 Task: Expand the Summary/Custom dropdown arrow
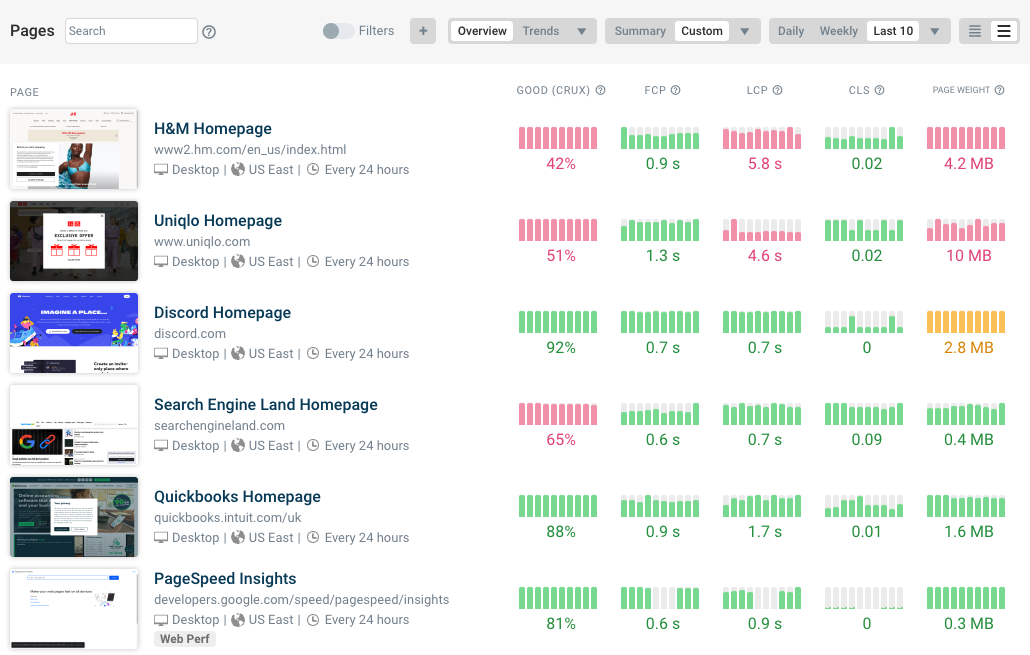click(x=745, y=31)
